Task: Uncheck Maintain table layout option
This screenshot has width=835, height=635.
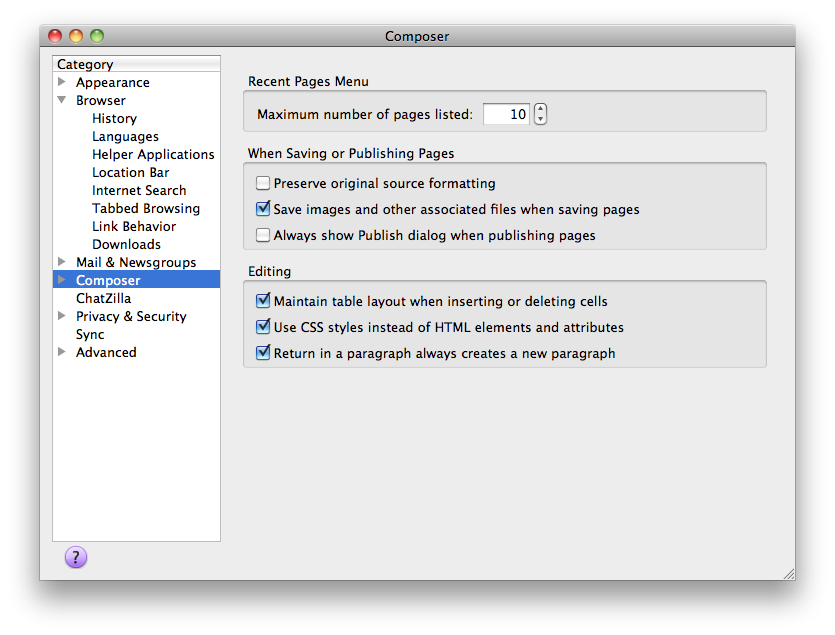Action: pyautogui.click(x=263, y=301)
